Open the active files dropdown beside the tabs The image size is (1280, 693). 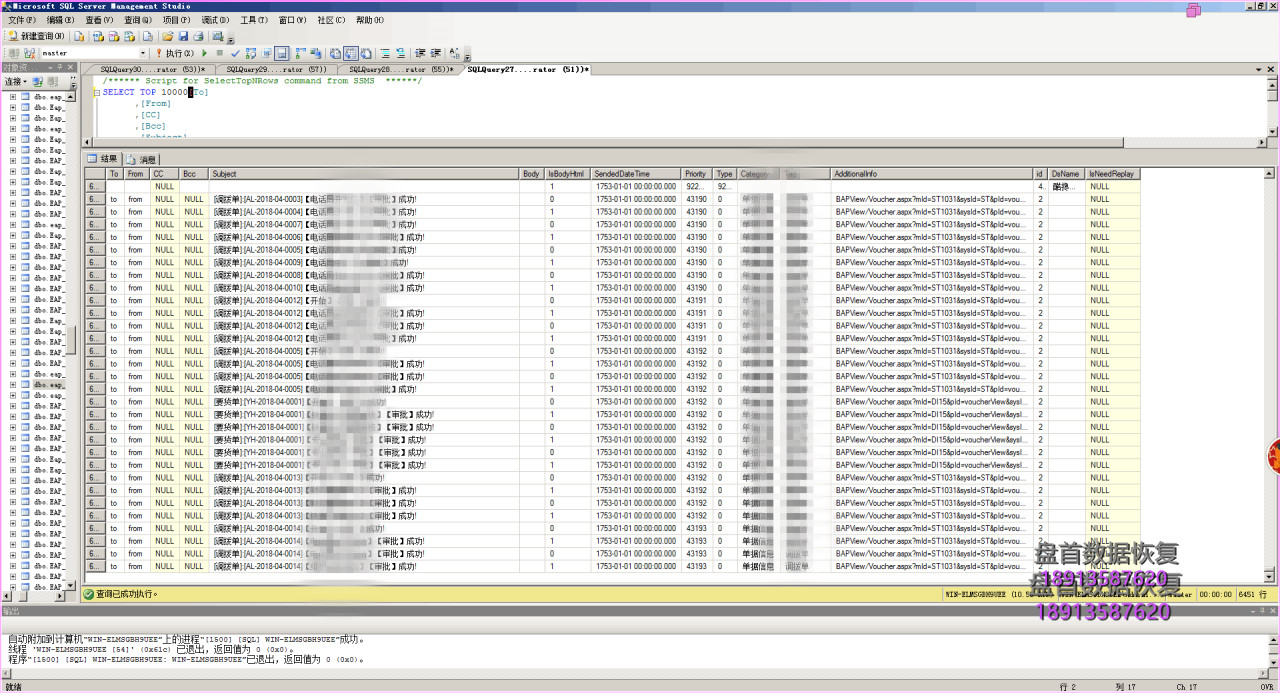click(1259, 69)
